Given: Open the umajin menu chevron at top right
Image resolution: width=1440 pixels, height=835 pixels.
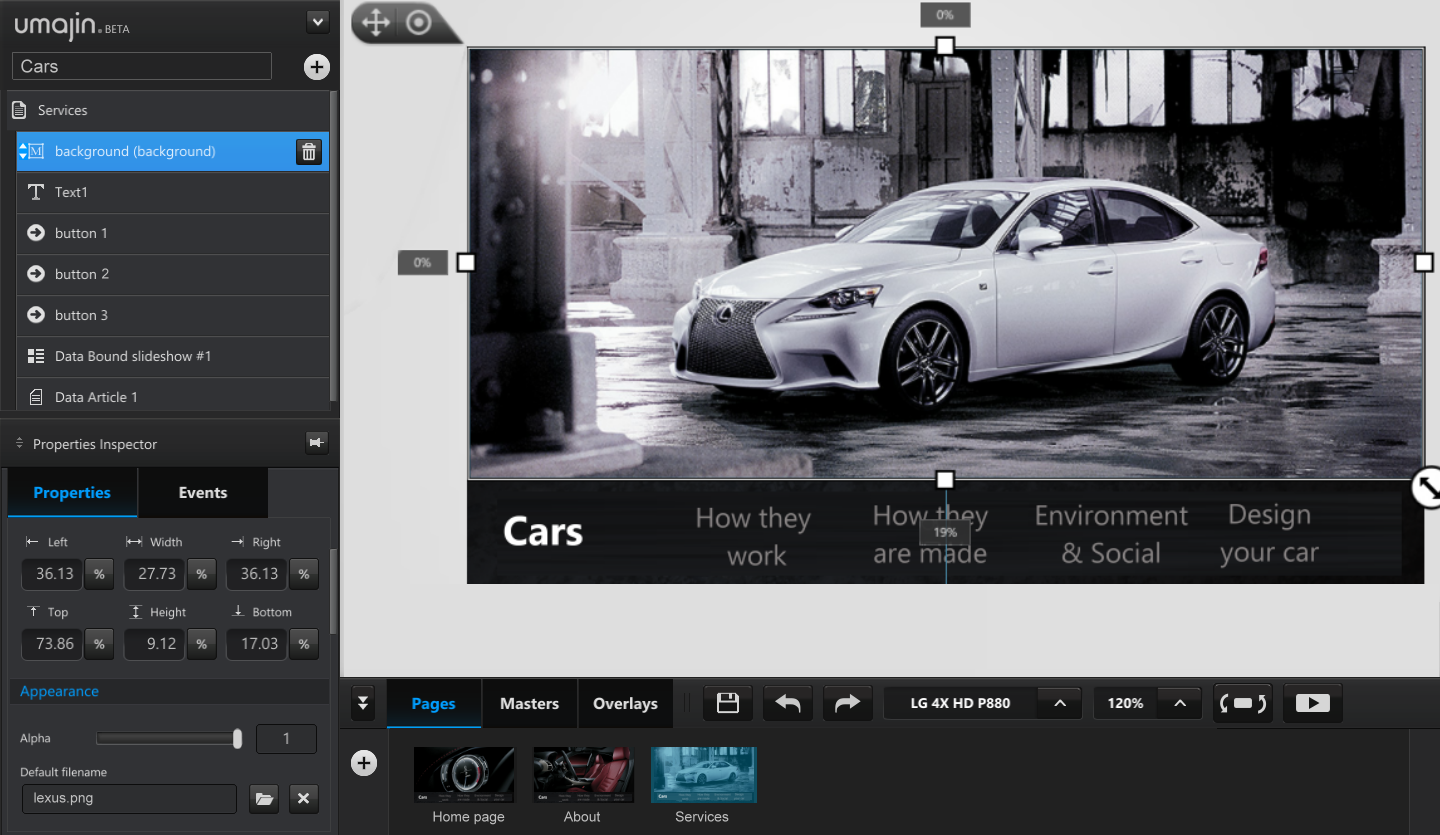Looking at the screenshot, I should pos(317,21).
